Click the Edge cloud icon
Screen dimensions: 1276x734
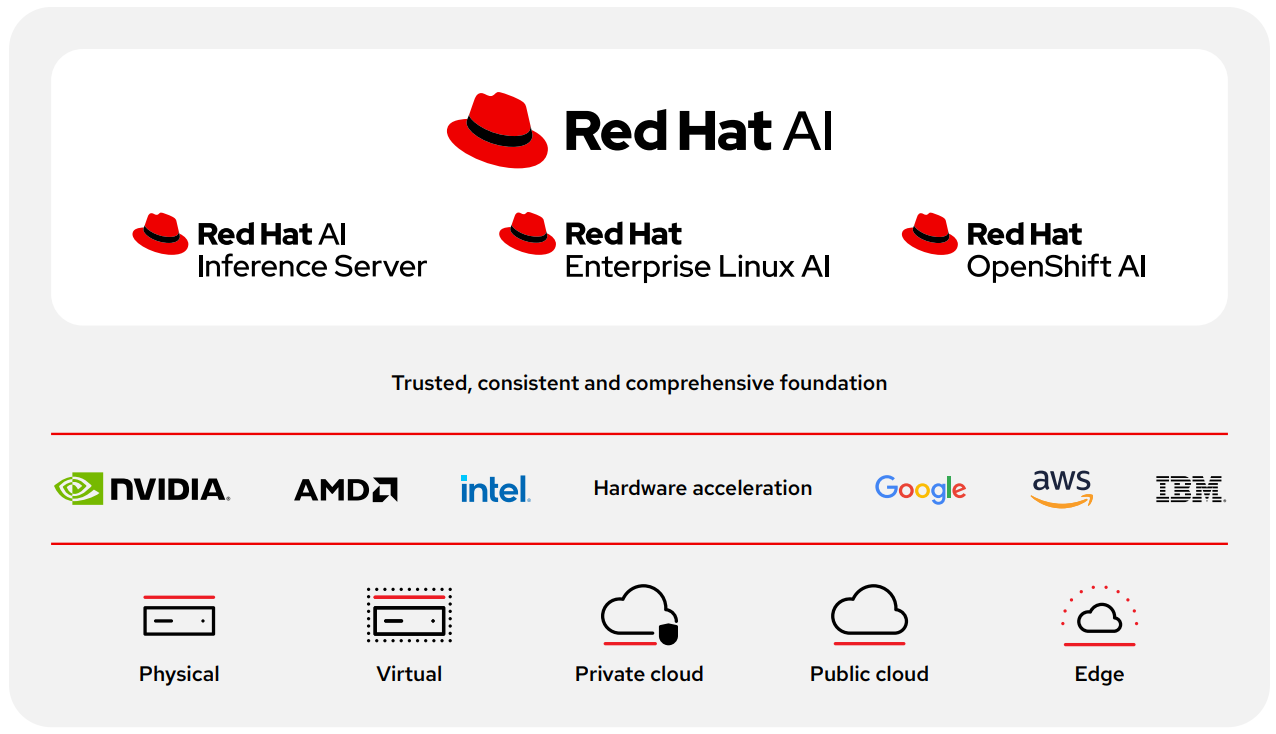[1099, 616]
